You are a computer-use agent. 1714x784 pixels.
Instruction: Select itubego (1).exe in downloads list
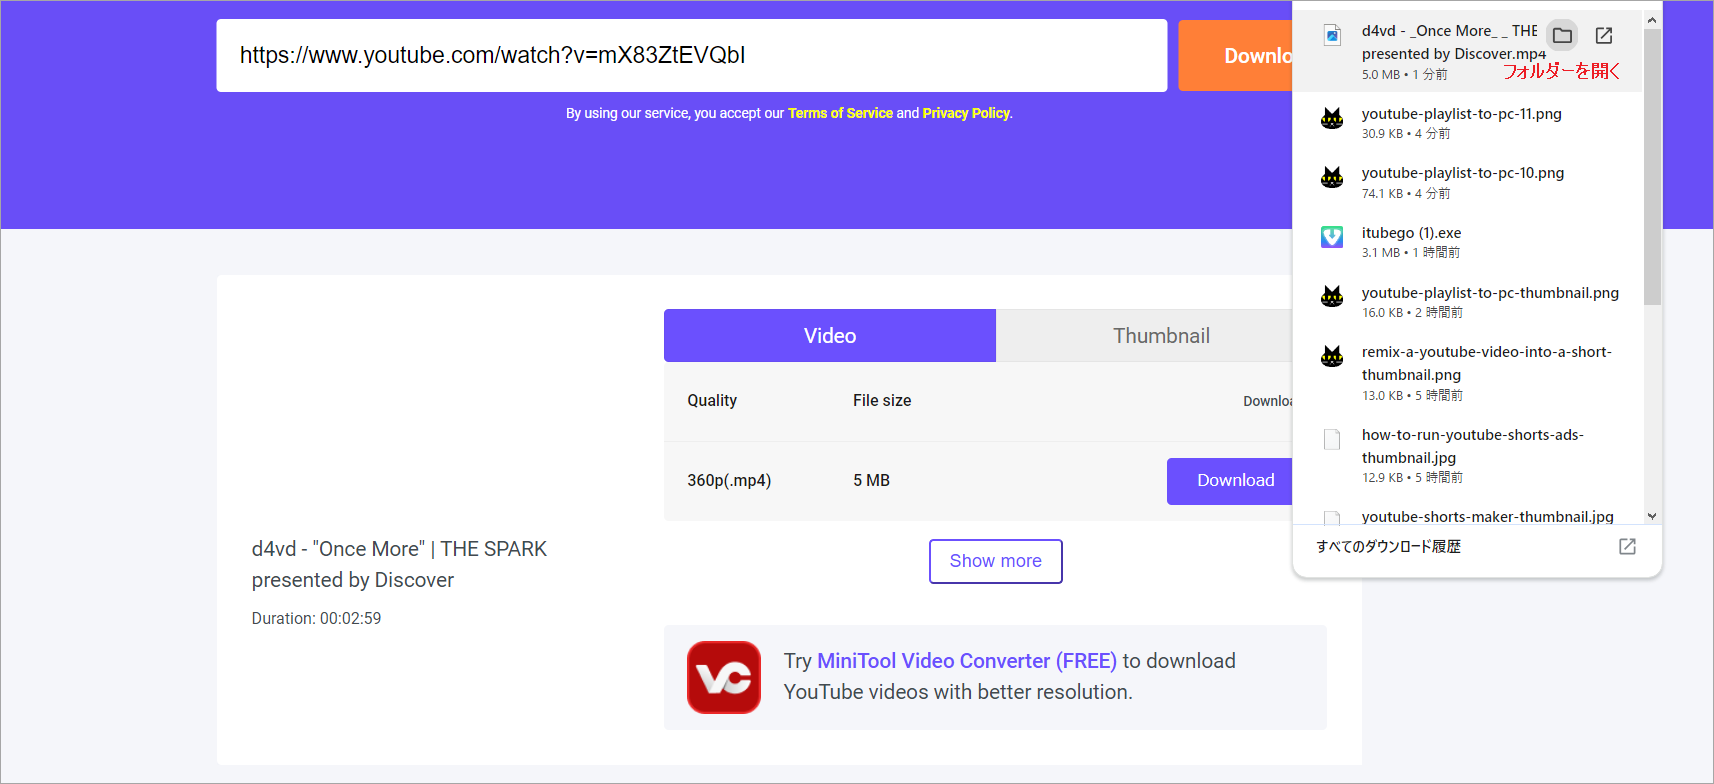[x=1468, y=242]
